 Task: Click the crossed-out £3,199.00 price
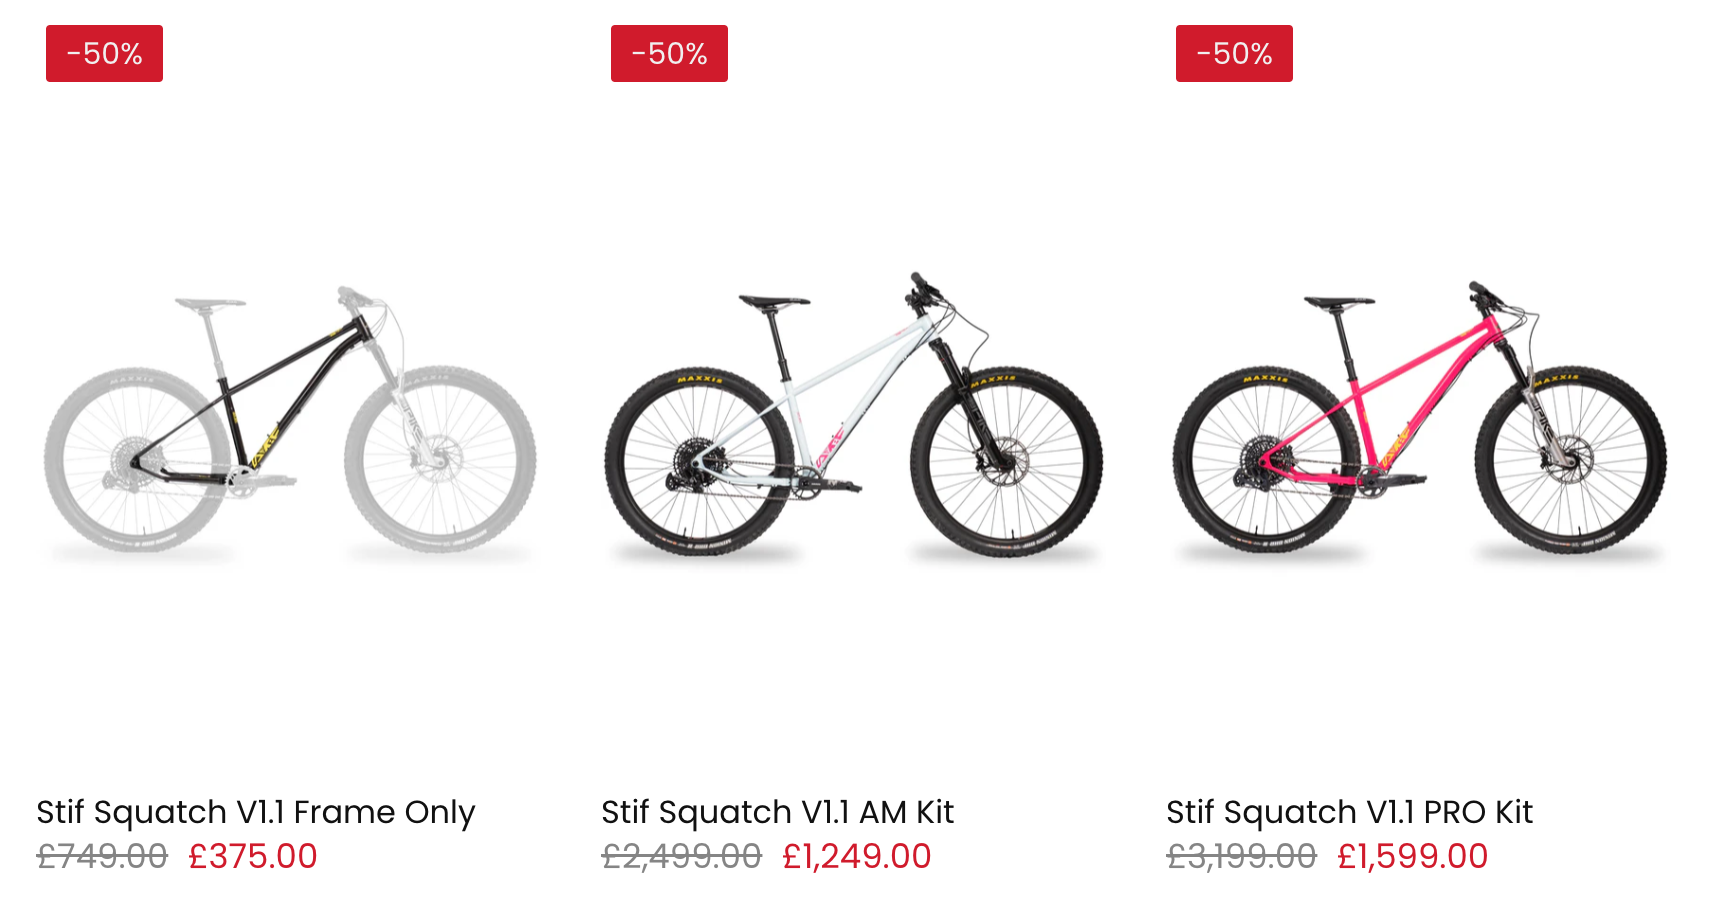point(1241,857)
